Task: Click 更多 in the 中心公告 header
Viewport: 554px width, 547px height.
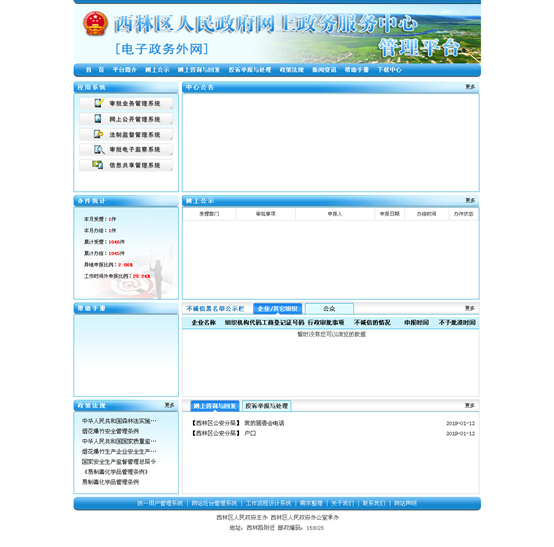Action: click(x=470, y=87)
